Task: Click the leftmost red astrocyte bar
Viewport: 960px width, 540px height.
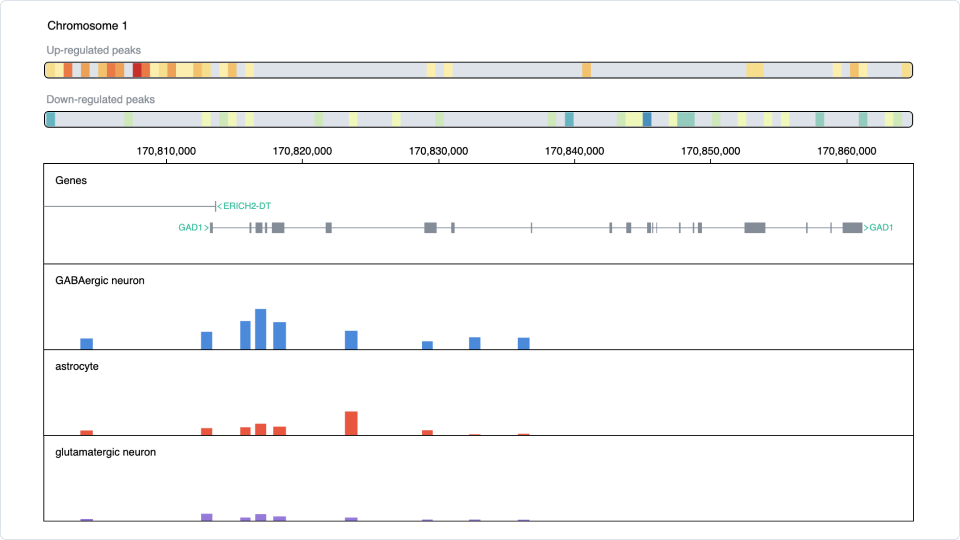Action: (x=86, y=432)
